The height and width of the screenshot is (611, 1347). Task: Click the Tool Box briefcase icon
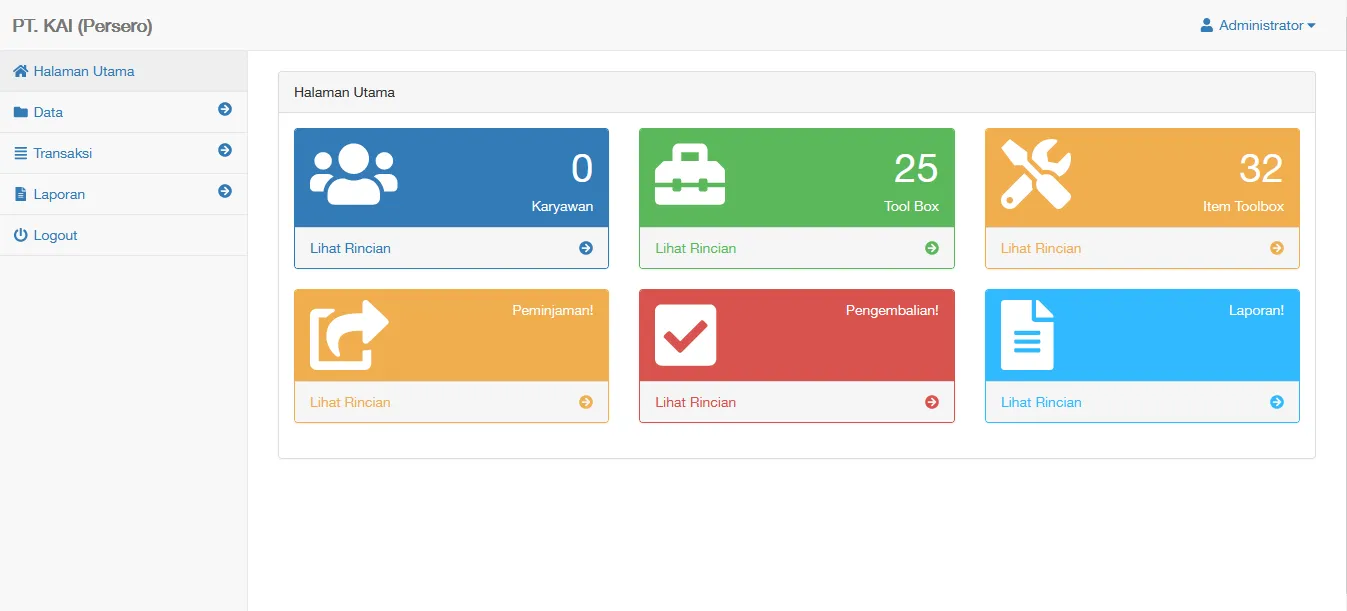pos(690,175)
